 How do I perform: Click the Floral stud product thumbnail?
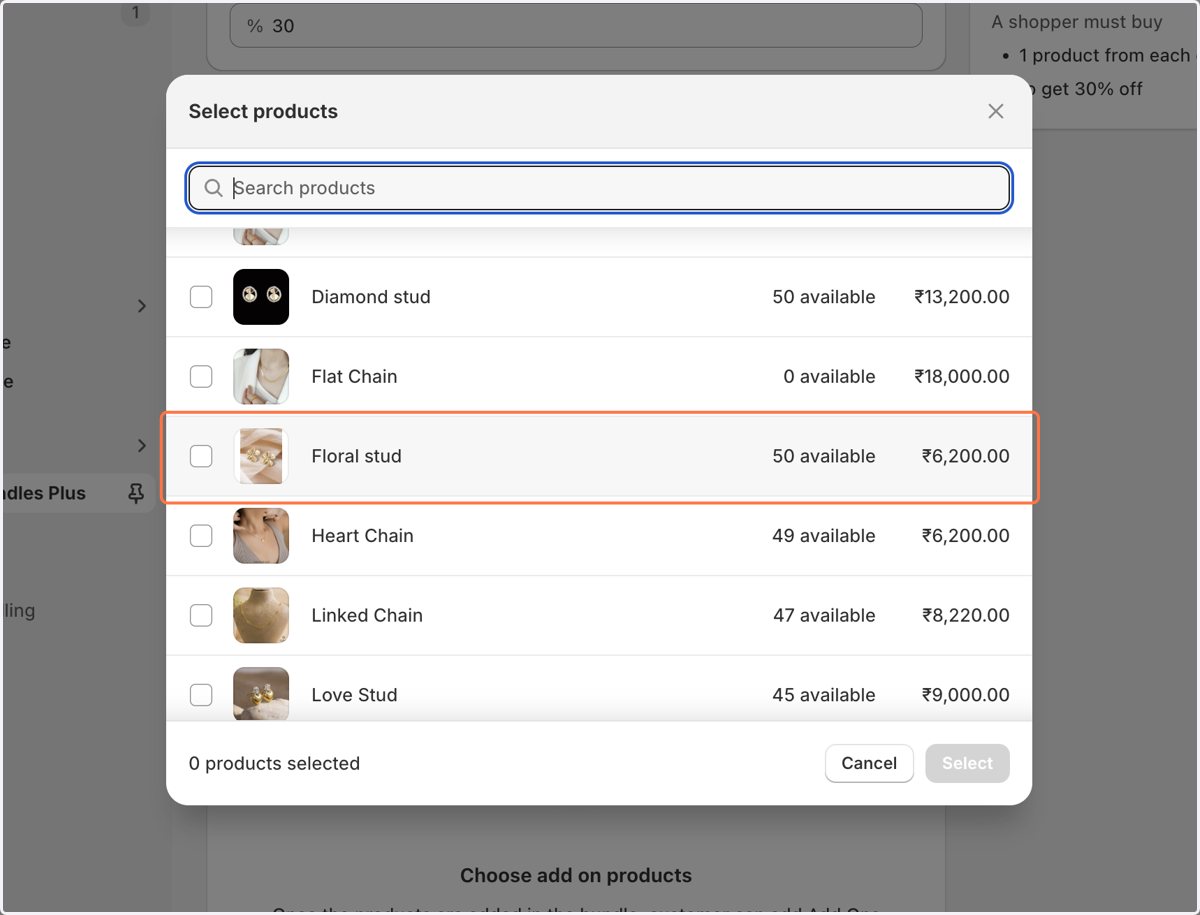pos(261,456)
